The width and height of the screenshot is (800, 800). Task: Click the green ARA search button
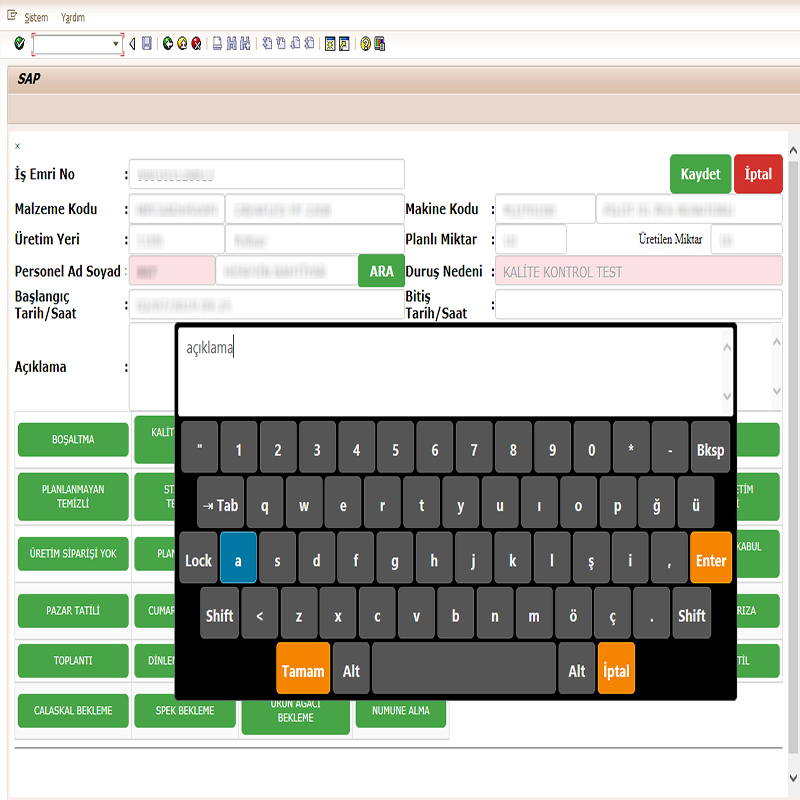(381, 271)
